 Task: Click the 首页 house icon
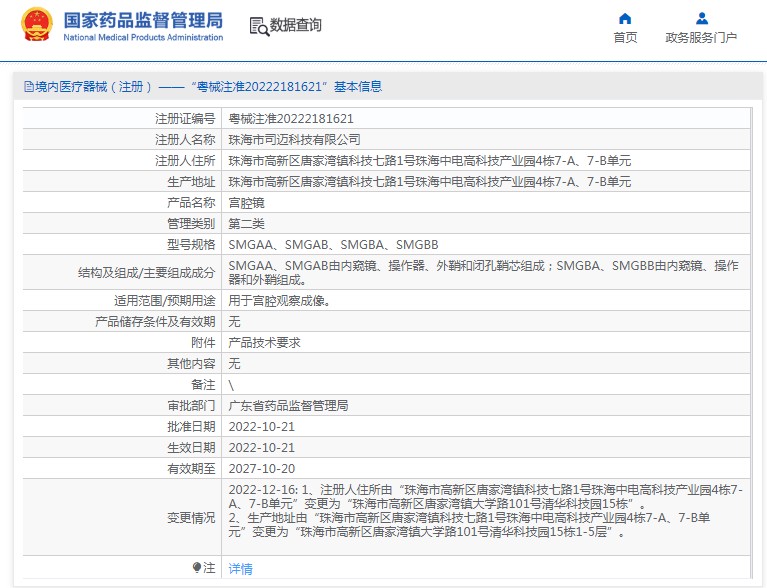pos(625,18)
